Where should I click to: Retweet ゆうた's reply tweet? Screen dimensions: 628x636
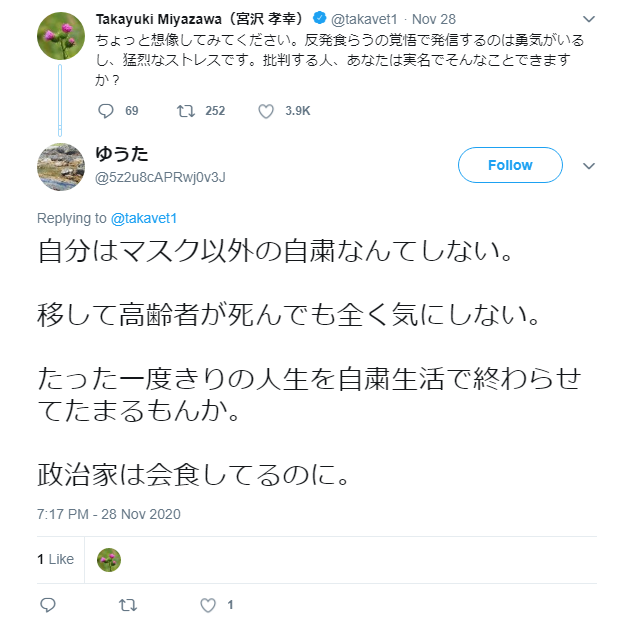pyautogui.click(x=127, y=605)
